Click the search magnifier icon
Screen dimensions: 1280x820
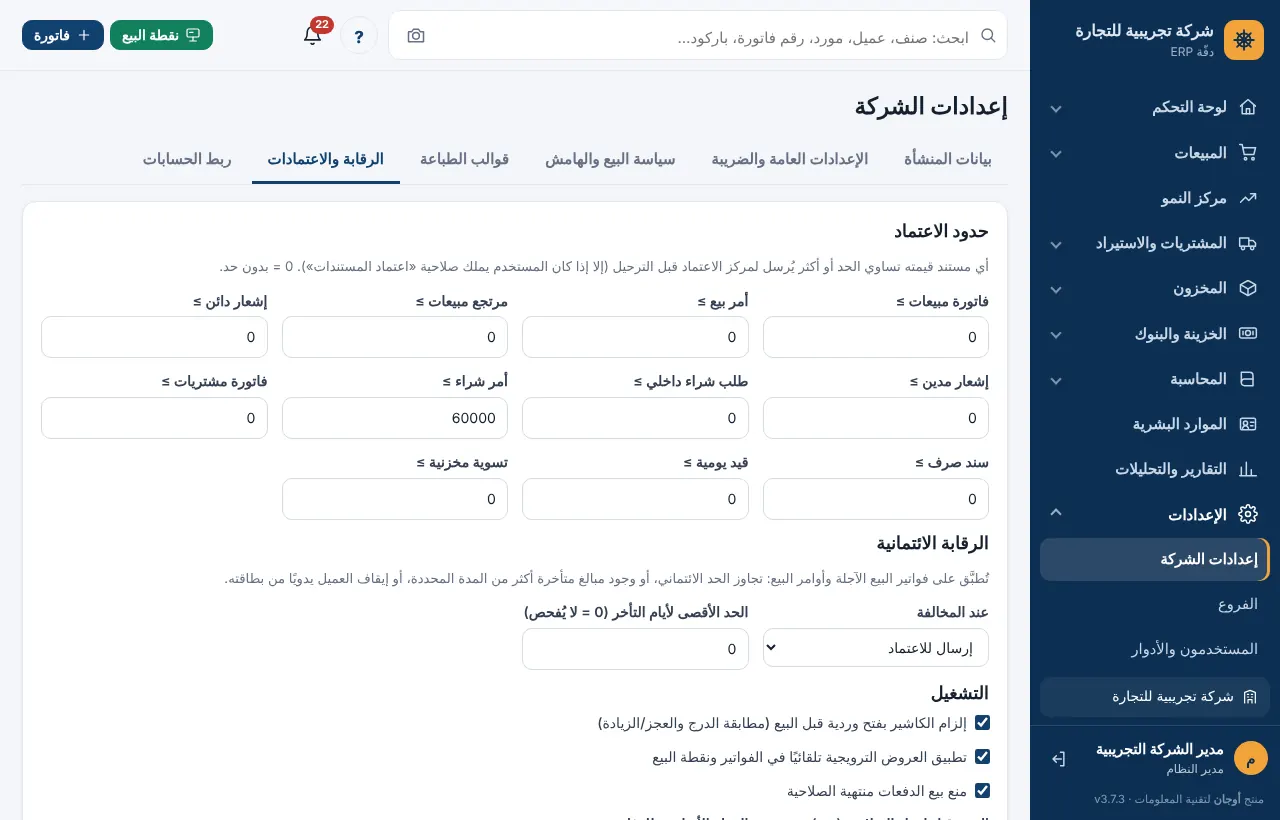coord(988,35)
